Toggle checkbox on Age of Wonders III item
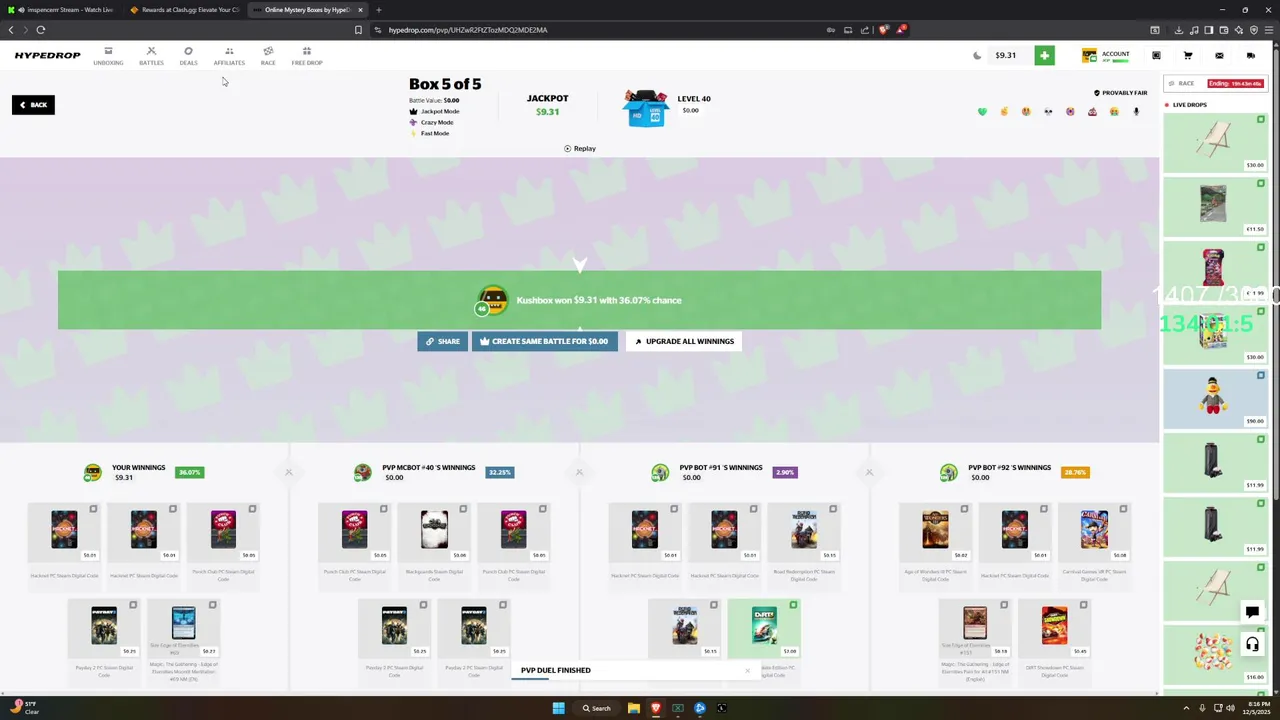Screen dimensions: 1280x720 coord(964,509)
